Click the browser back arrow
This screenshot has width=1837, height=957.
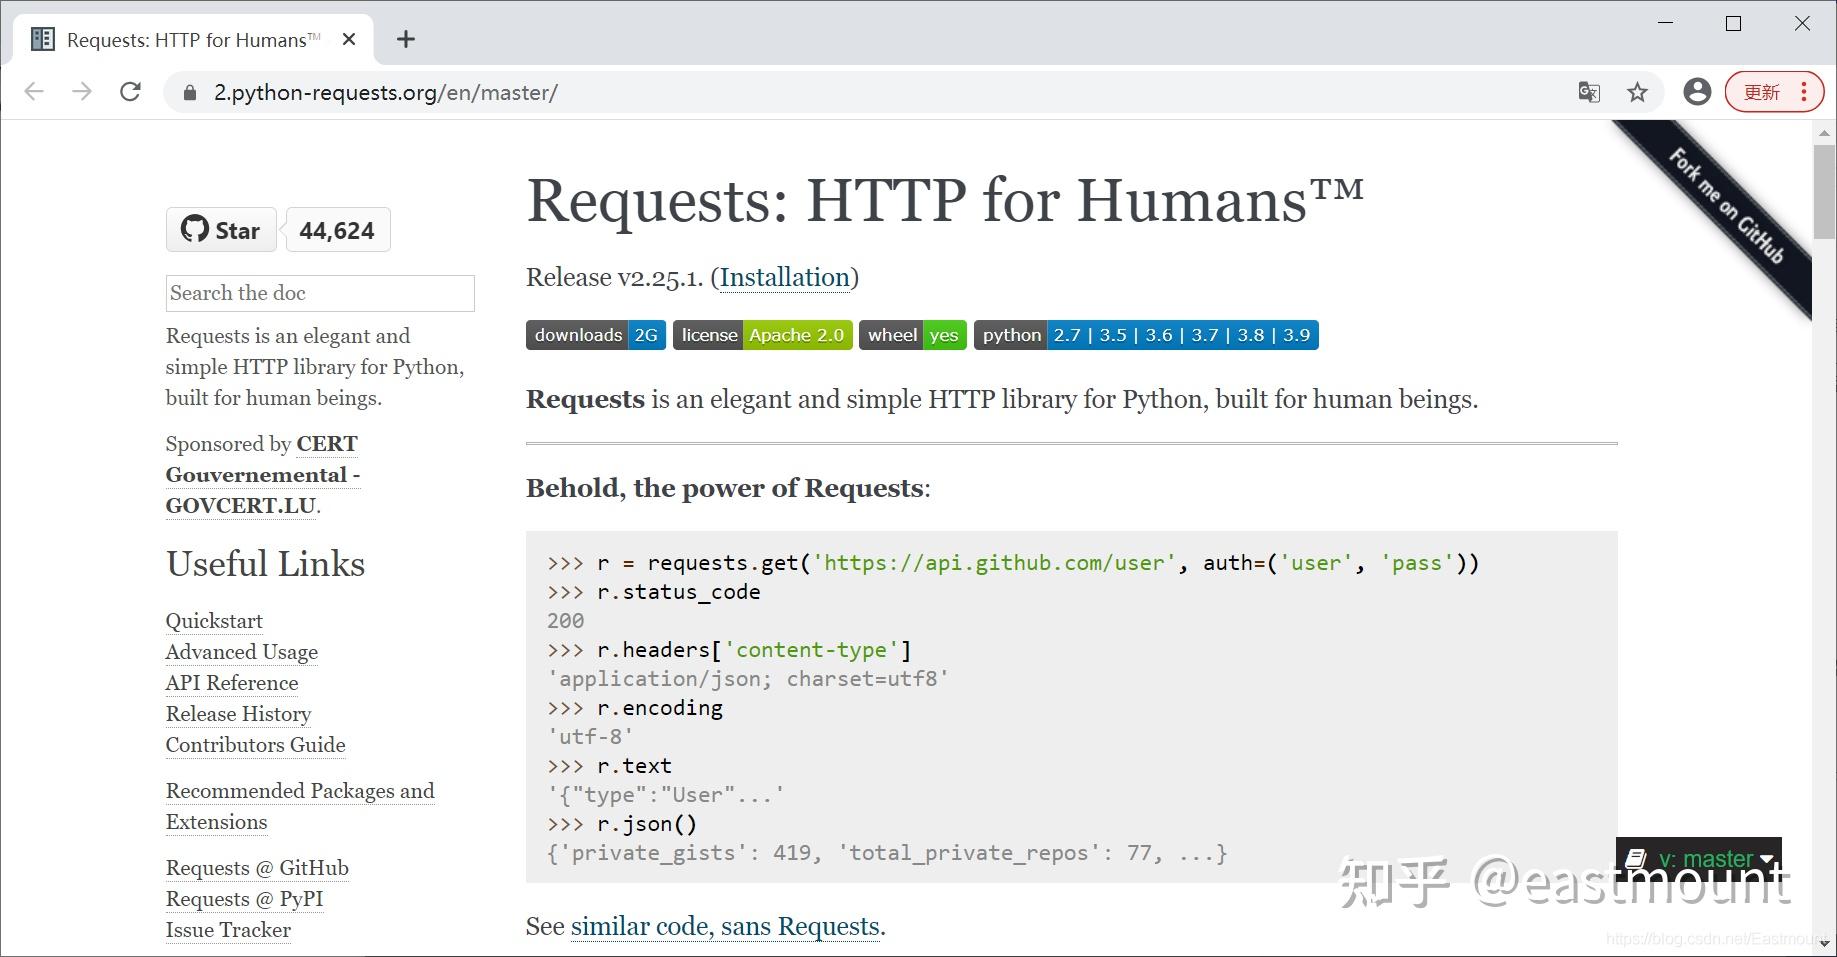34,92
